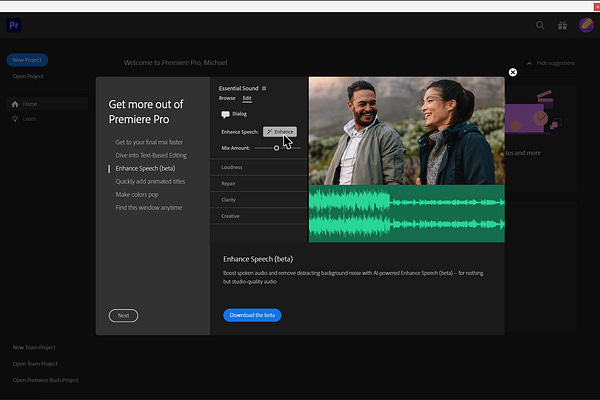
Task: Open the search magnifier icon
Action: point(540,25)
